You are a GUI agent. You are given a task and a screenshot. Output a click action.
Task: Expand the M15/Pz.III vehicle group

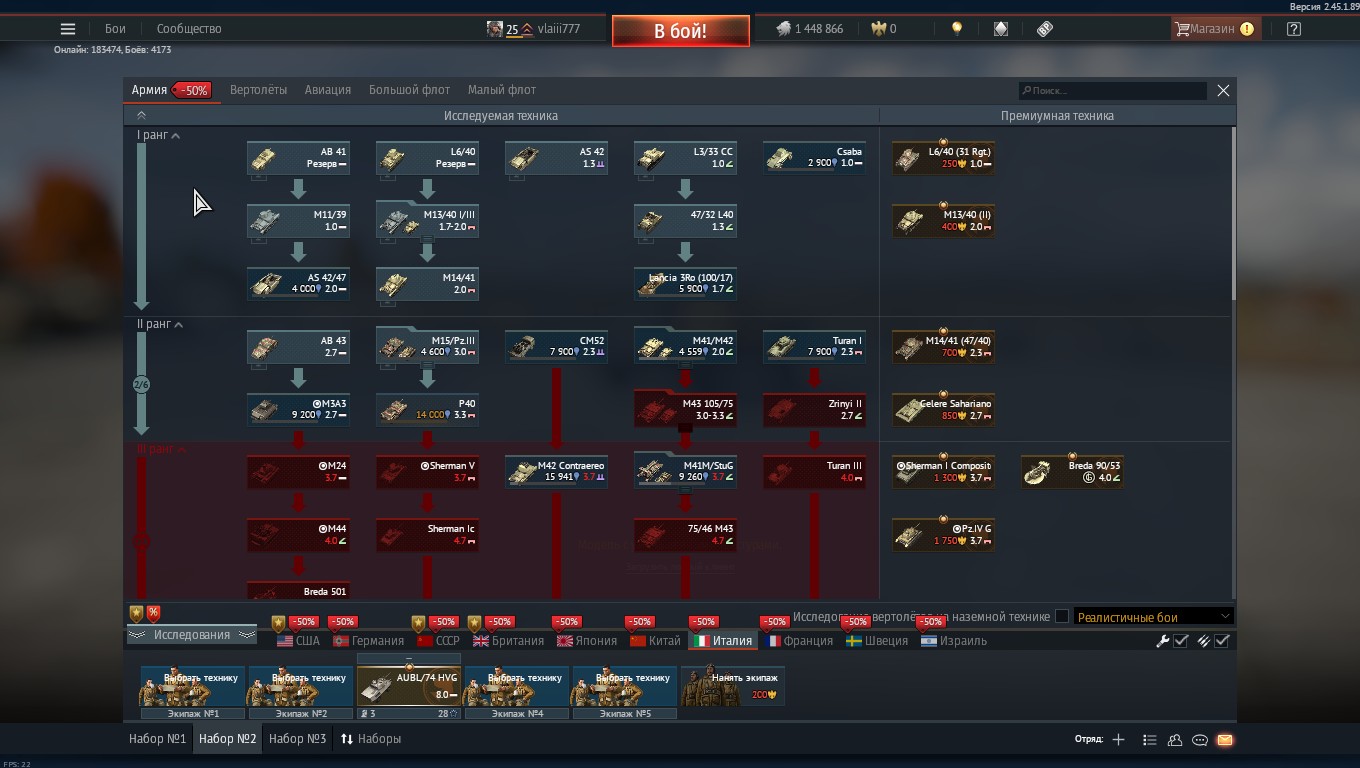pos(427,346)
